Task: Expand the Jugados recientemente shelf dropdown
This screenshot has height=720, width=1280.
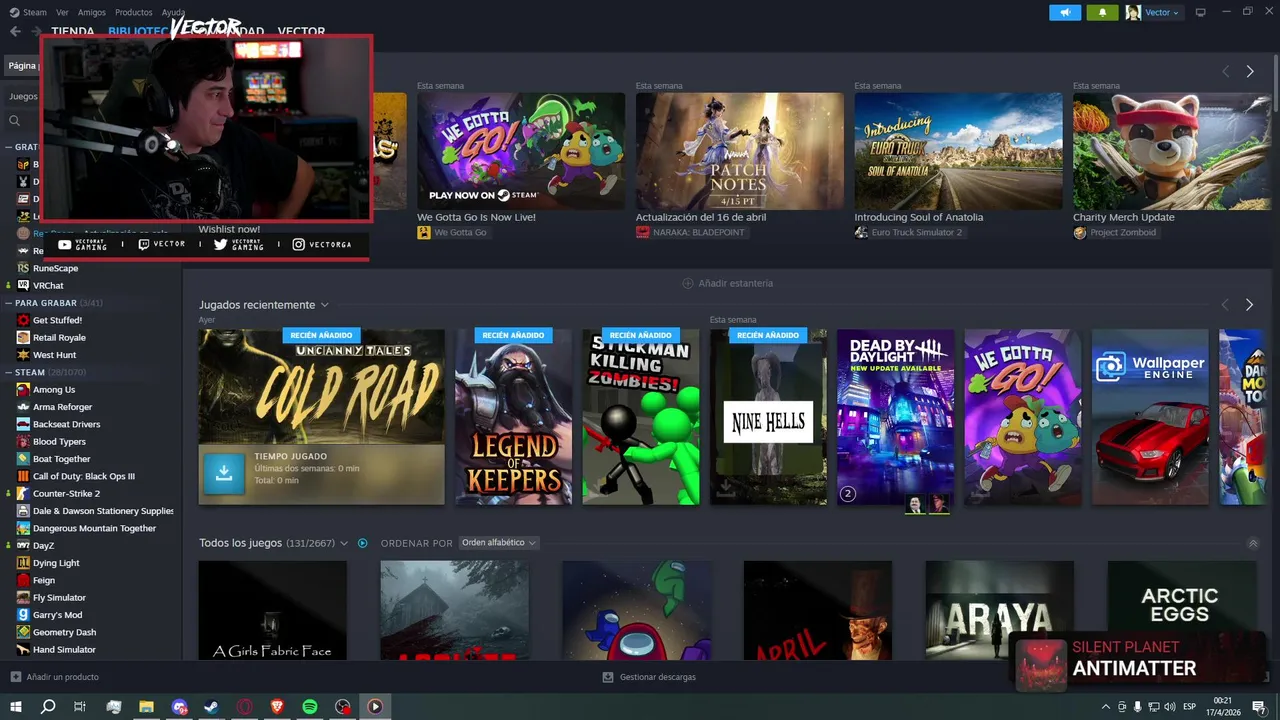Action: point(324,305)
